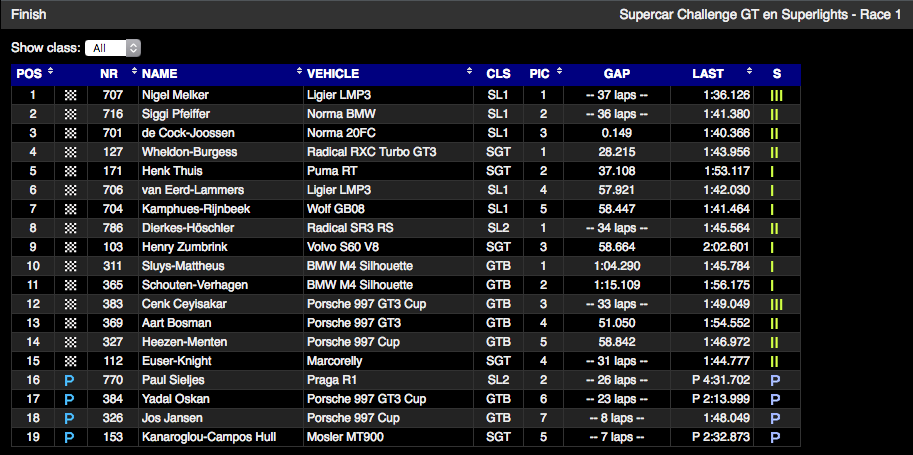
Task: Click status P for Yadal Oskan
Action: 775,399
